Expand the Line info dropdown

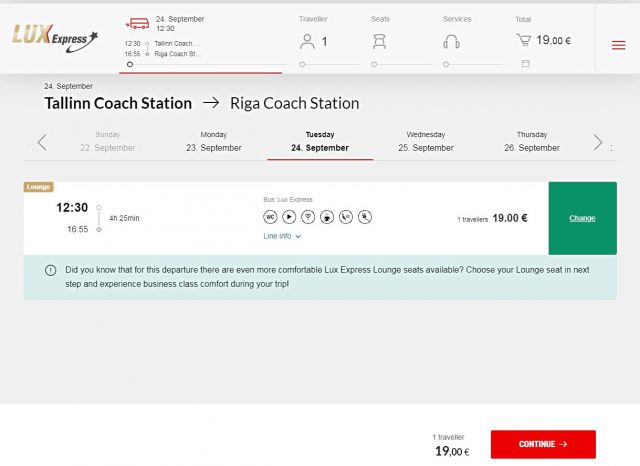282,236
